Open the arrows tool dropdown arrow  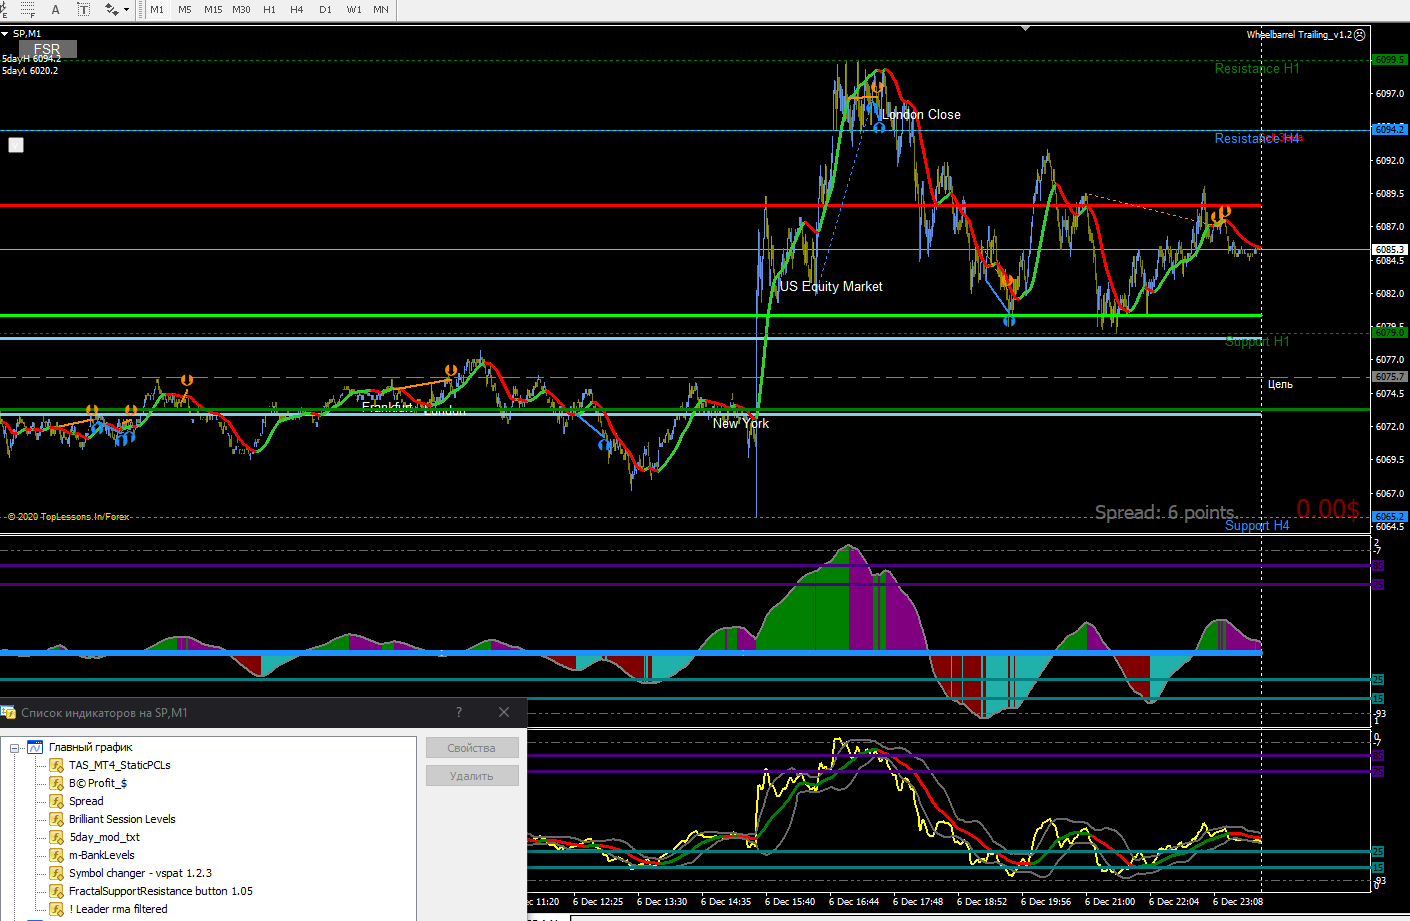click(126, 10)
